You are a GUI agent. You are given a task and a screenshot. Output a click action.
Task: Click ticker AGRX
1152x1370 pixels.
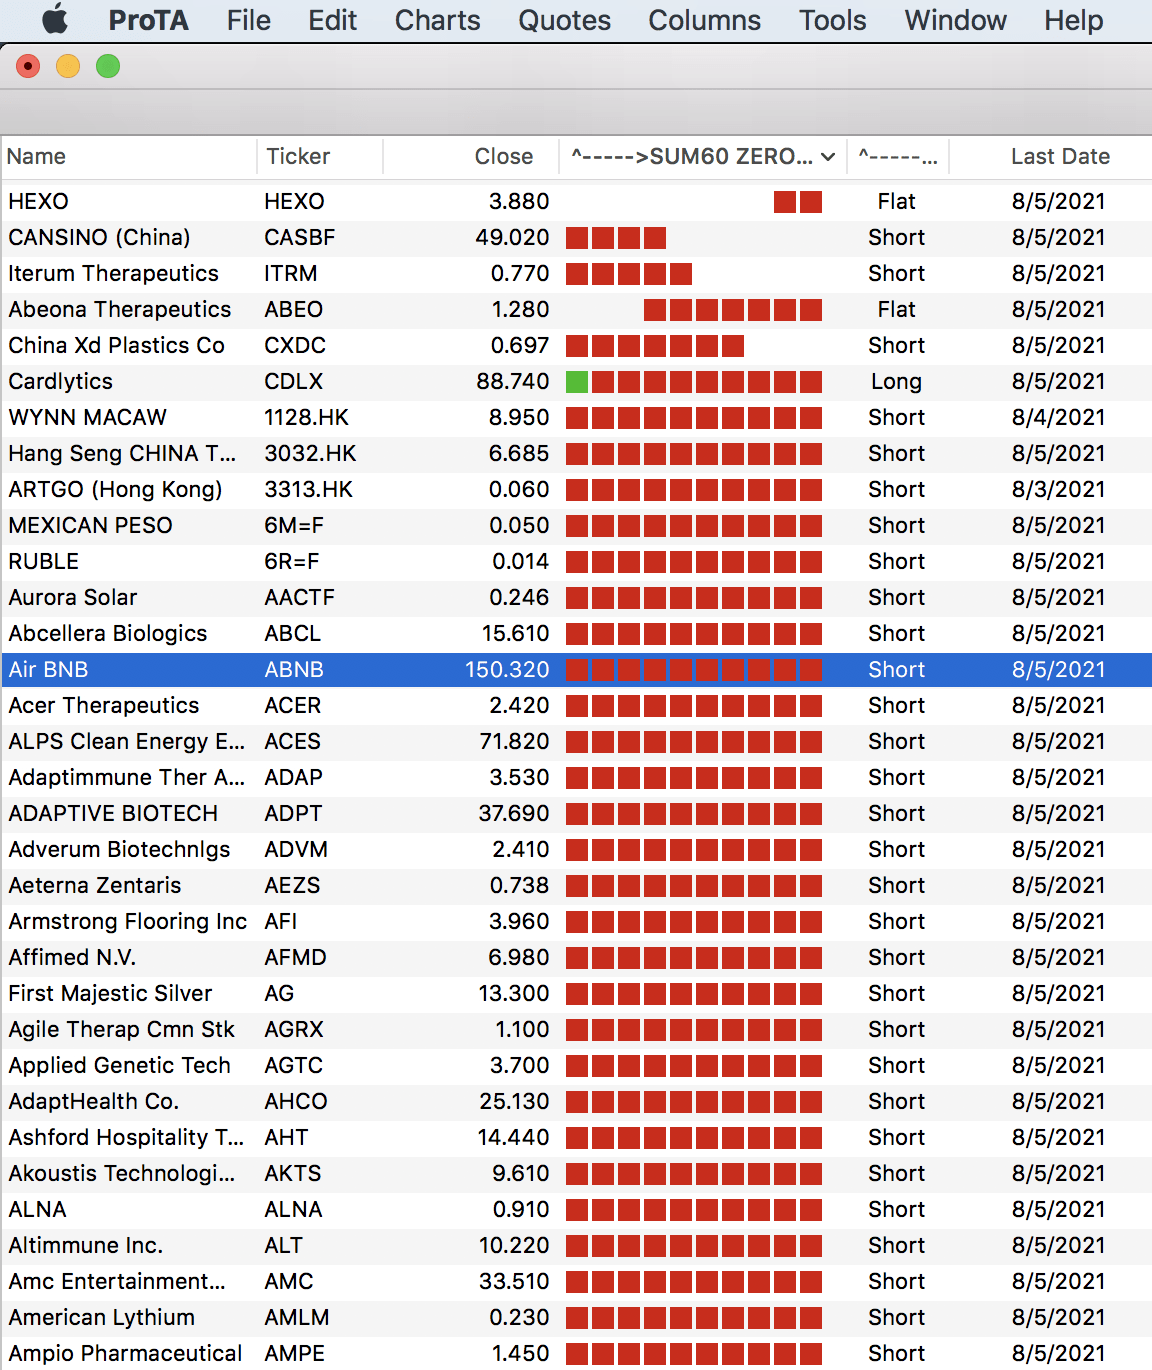(294, 1029)
